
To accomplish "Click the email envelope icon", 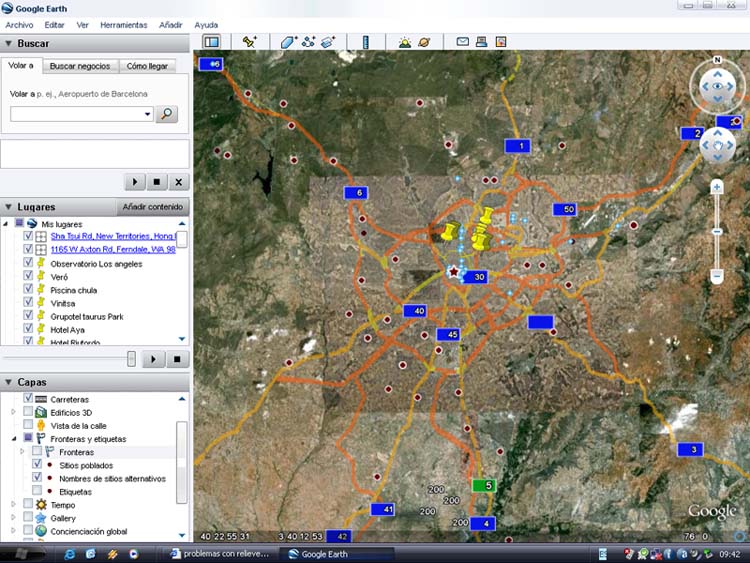I will coord(463,42).
